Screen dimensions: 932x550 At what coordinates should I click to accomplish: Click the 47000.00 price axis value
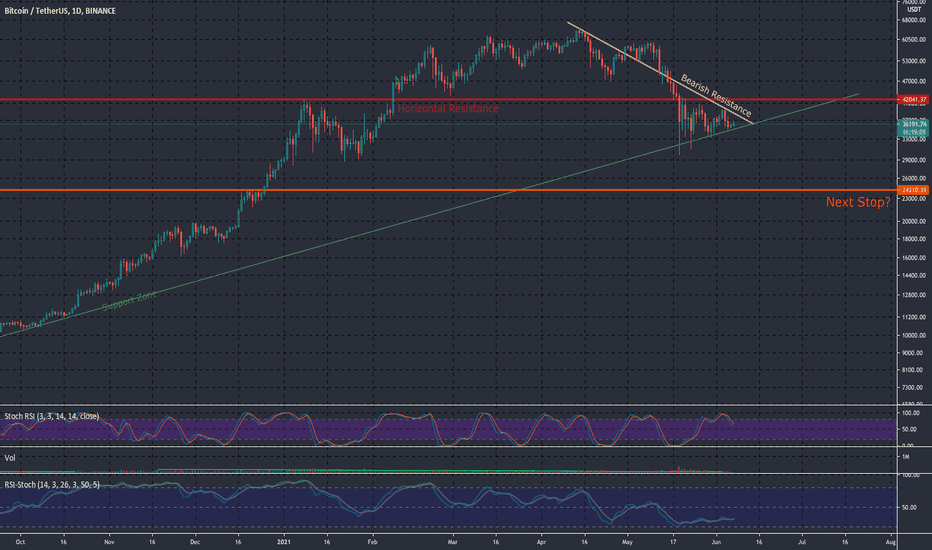coord(914,81)
